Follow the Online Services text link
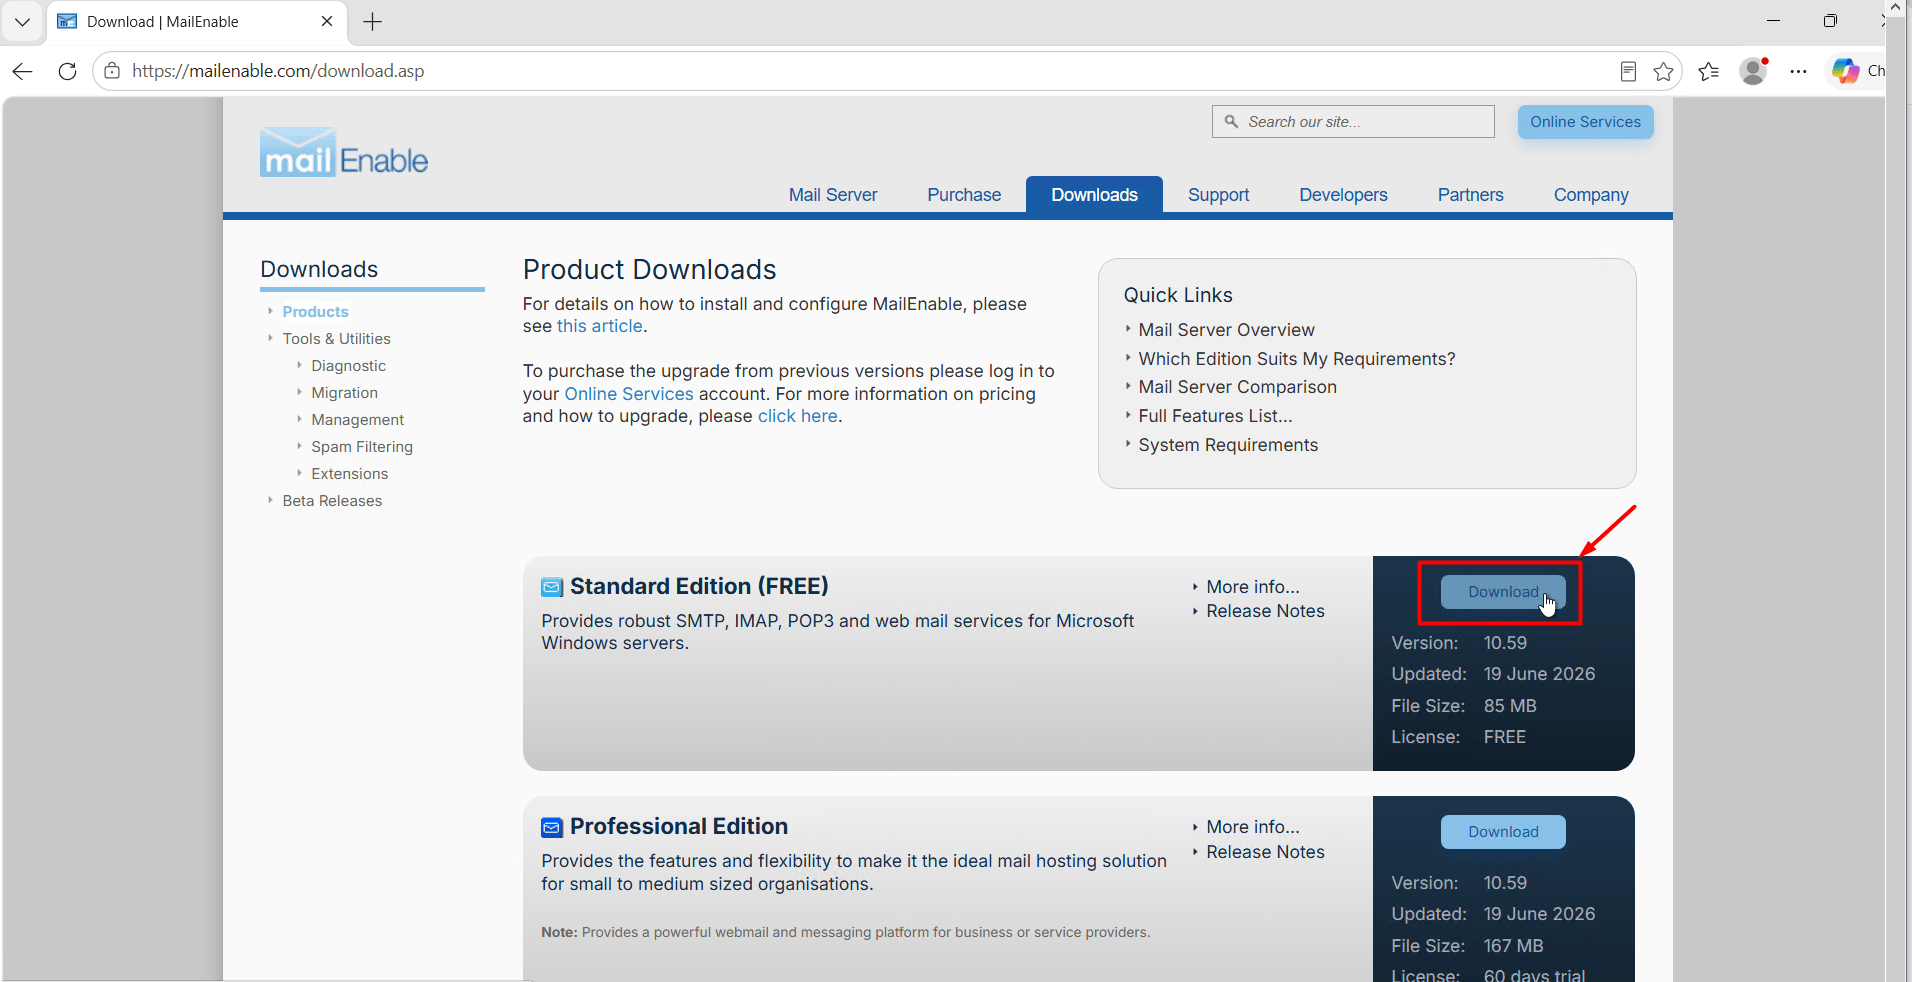 (x=629, y=394)
